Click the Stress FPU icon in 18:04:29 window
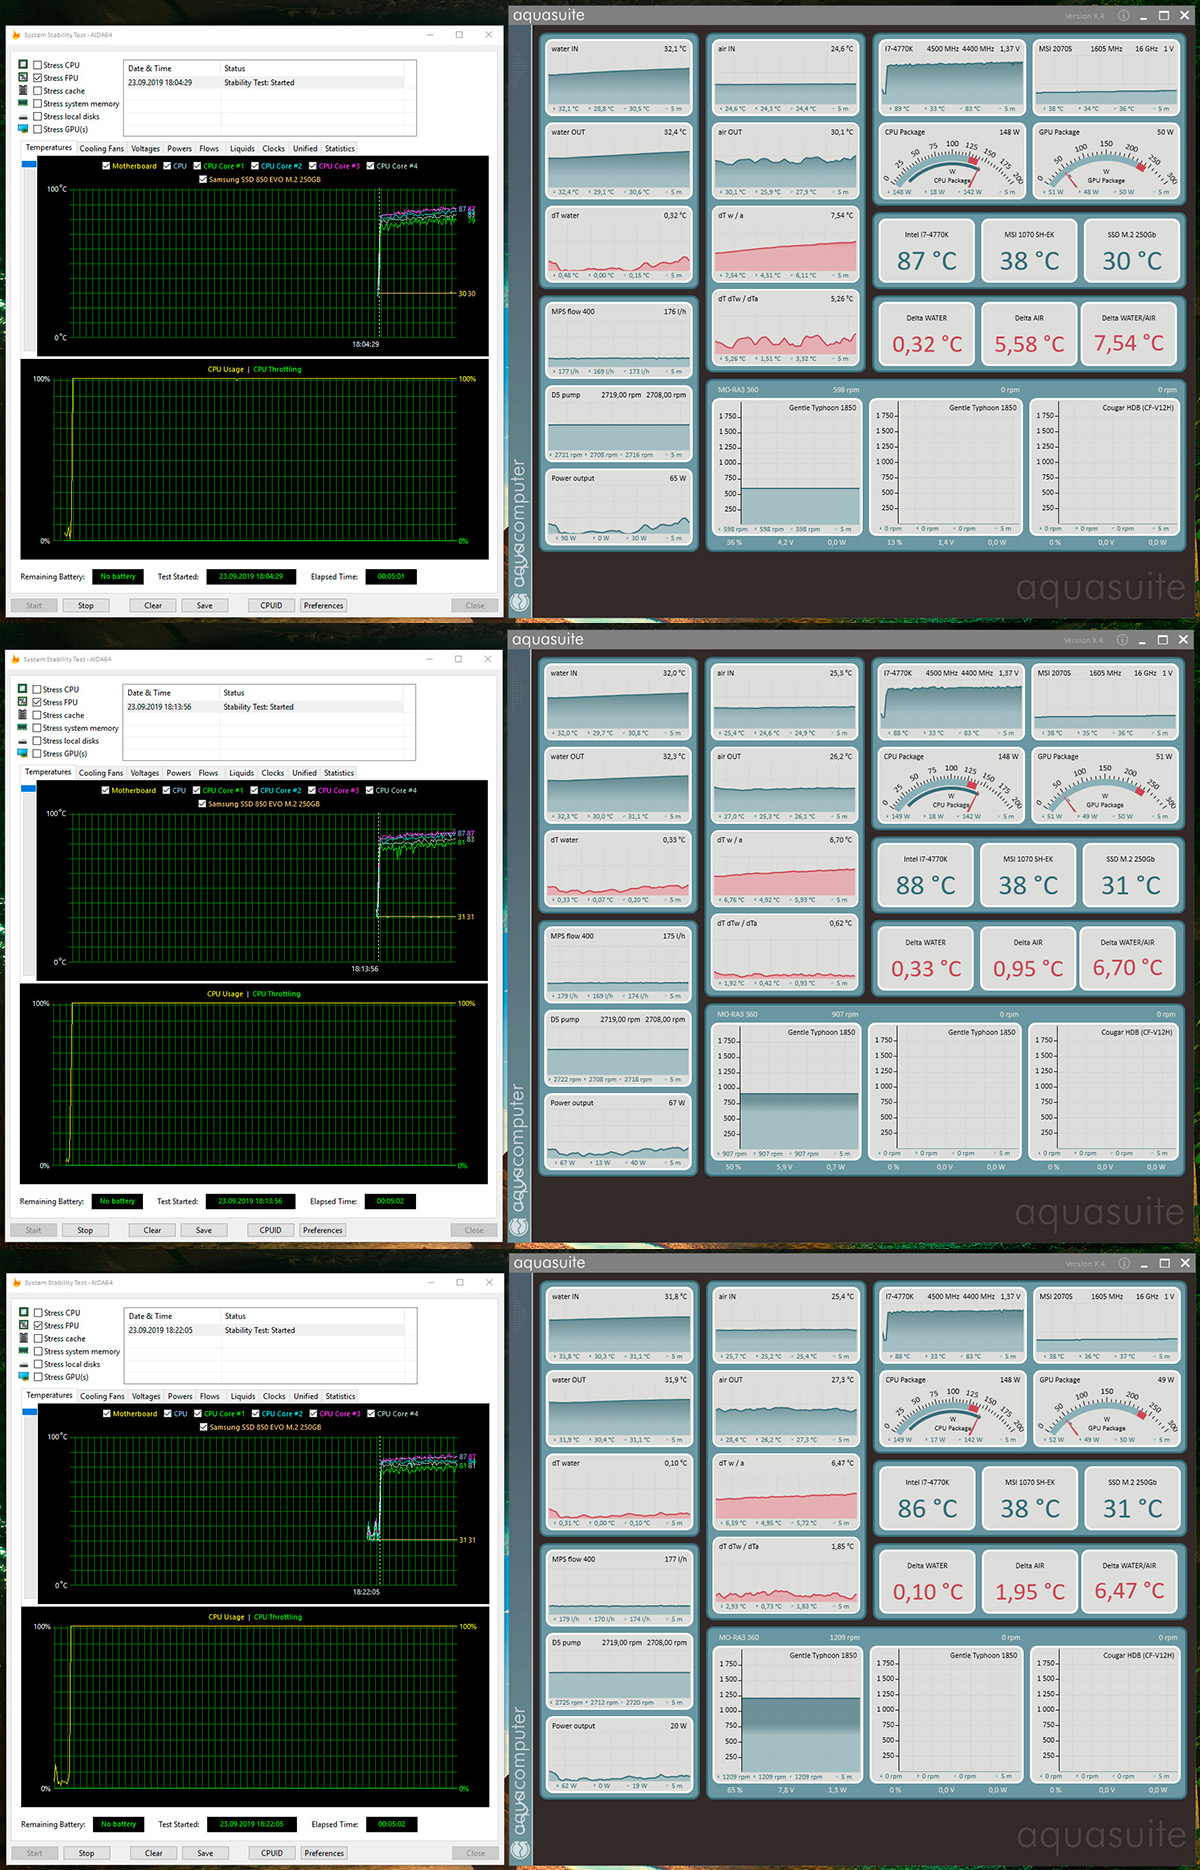1200x1870 pixels. pos(23,78)
